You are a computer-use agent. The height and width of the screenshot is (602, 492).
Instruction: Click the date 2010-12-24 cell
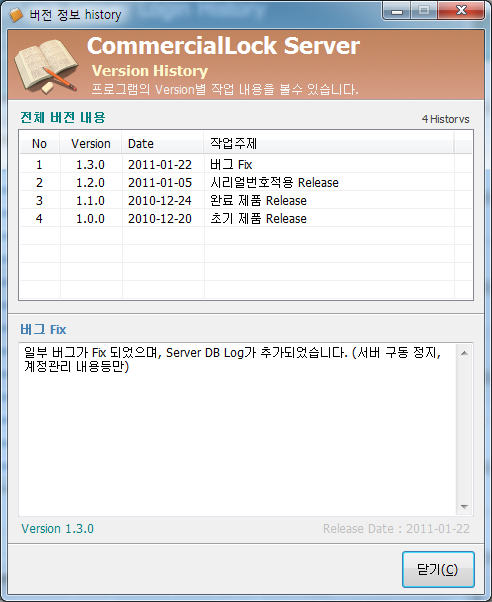(x=160, y=201)
